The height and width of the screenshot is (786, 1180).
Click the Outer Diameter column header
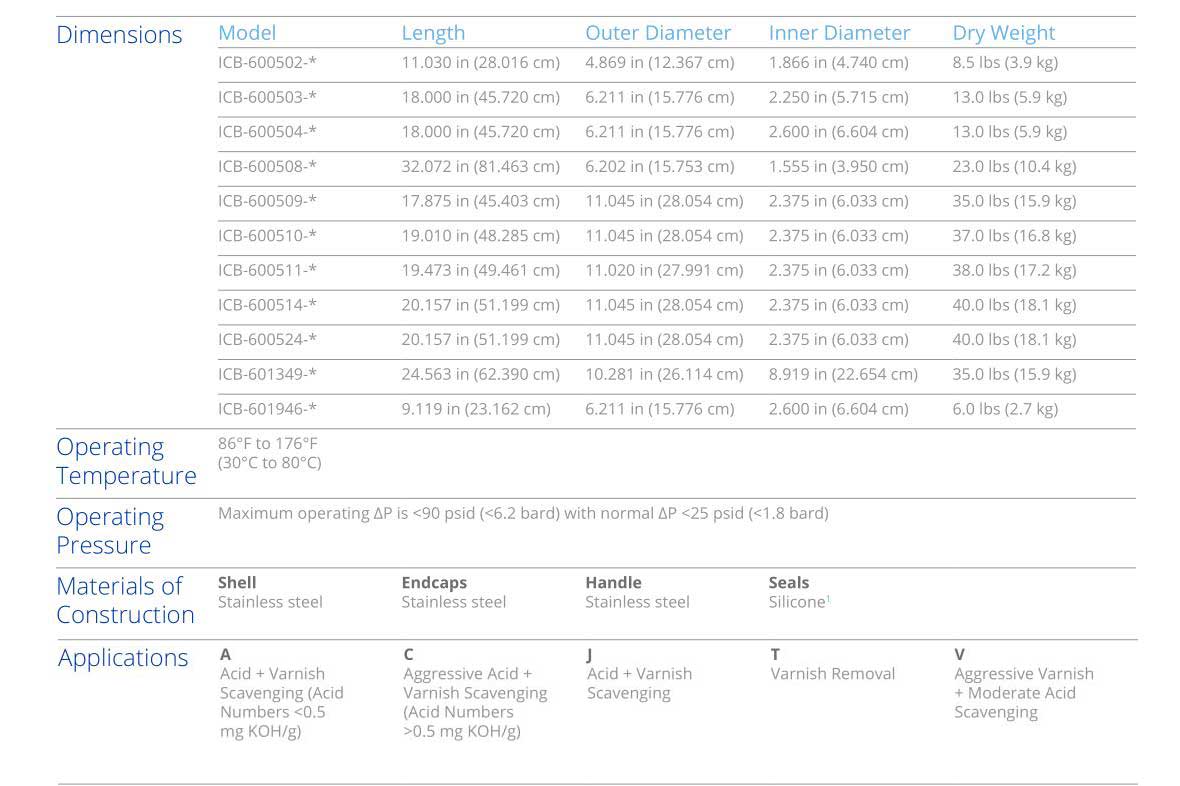pyautogui.click(x=658, y=33)
